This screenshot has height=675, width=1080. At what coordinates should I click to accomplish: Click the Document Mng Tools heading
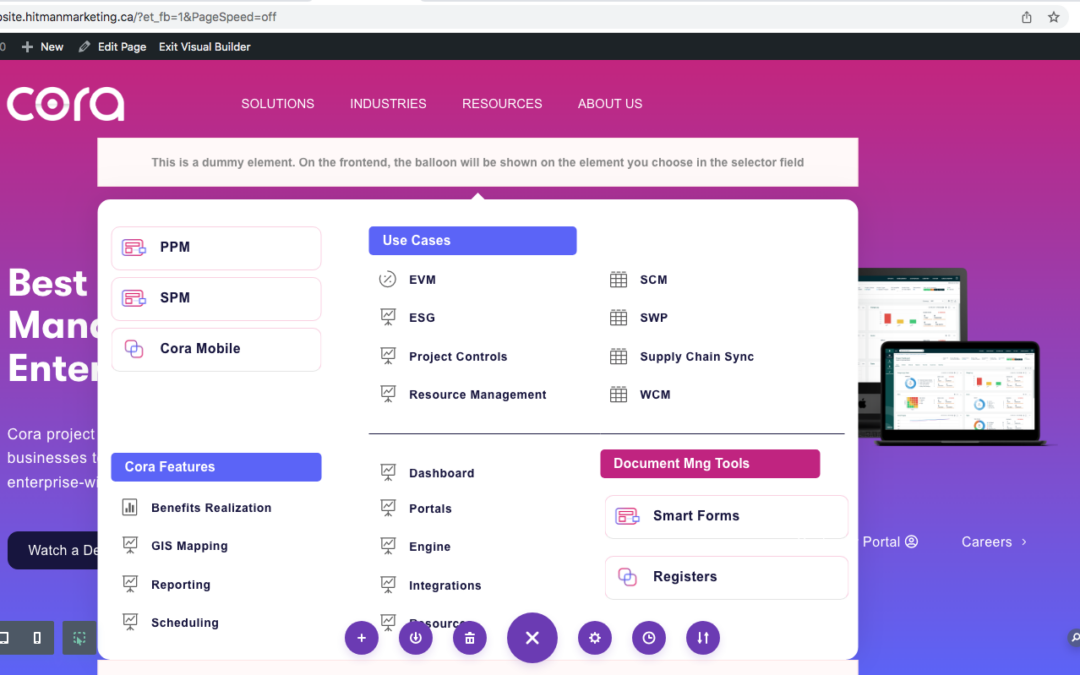click(x=710, y=464)
